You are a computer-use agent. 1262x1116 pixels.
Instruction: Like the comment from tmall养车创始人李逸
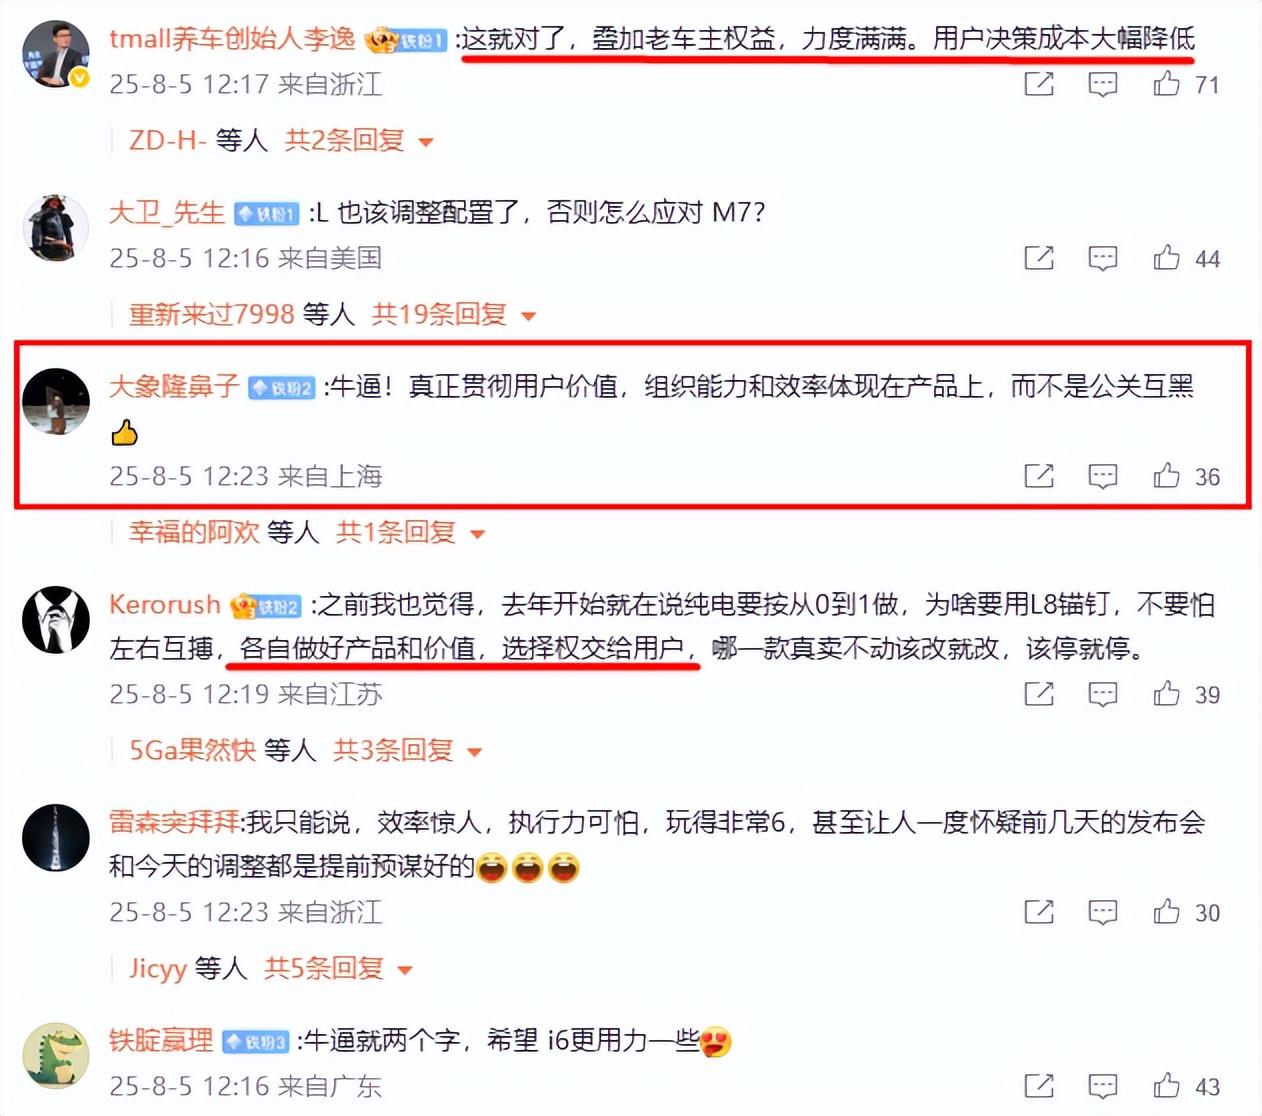tap(1166, 83)
